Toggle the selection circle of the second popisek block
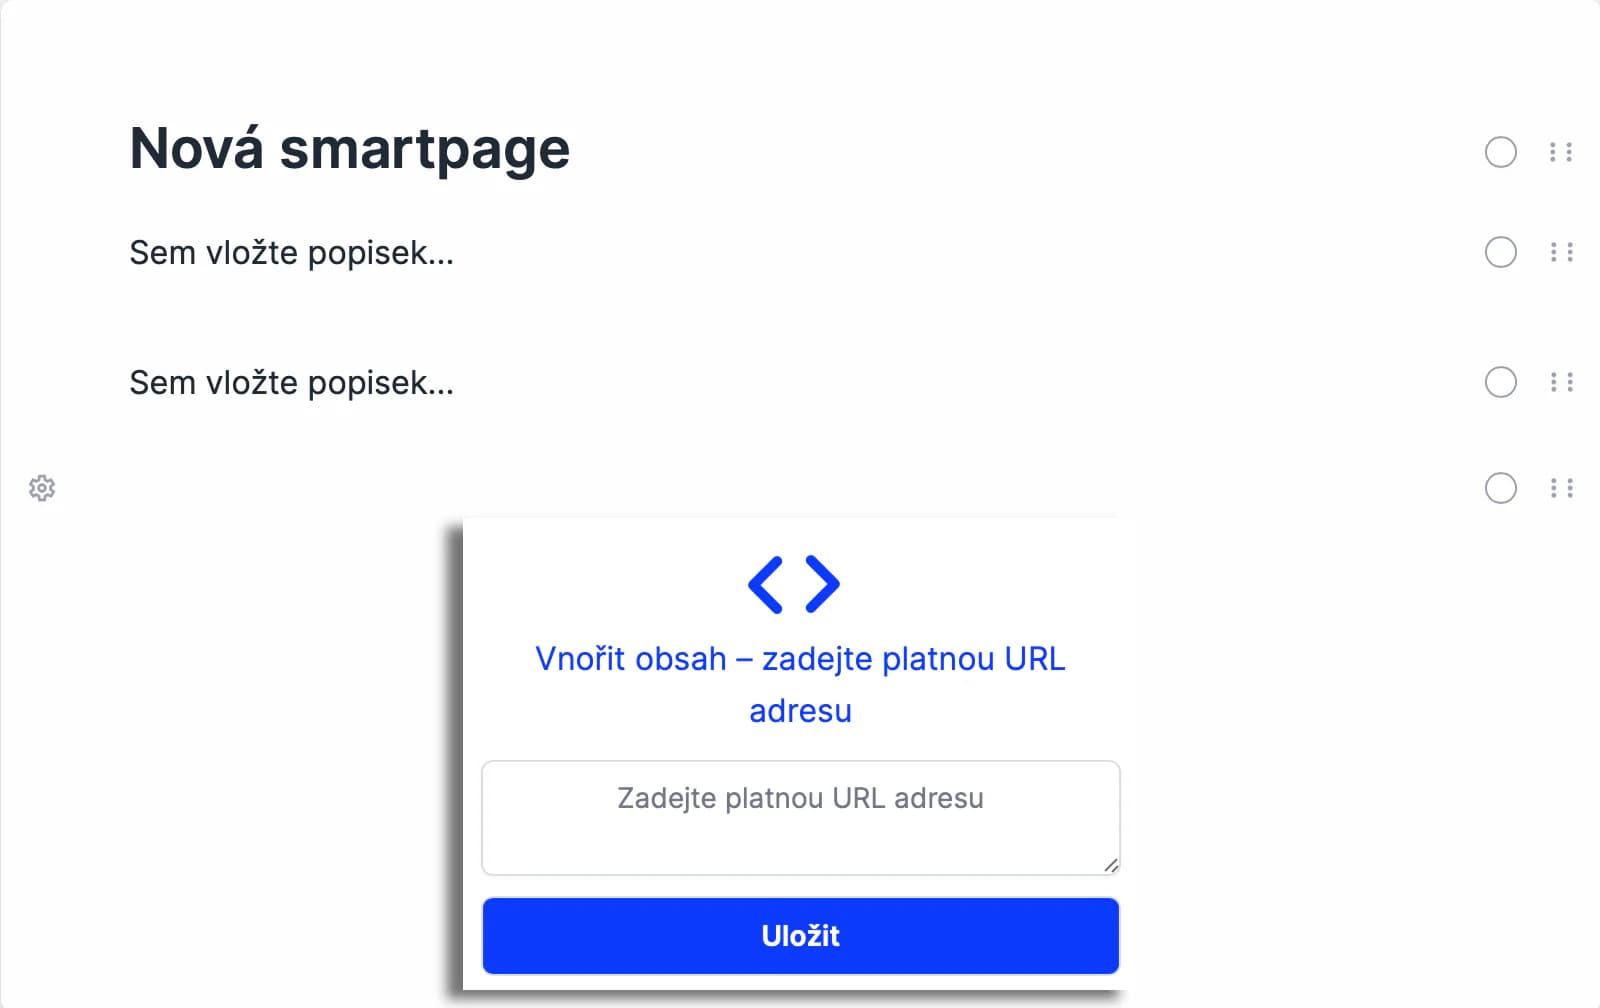This screenshot has width=1600, height=1008. tap(1500, 382)
